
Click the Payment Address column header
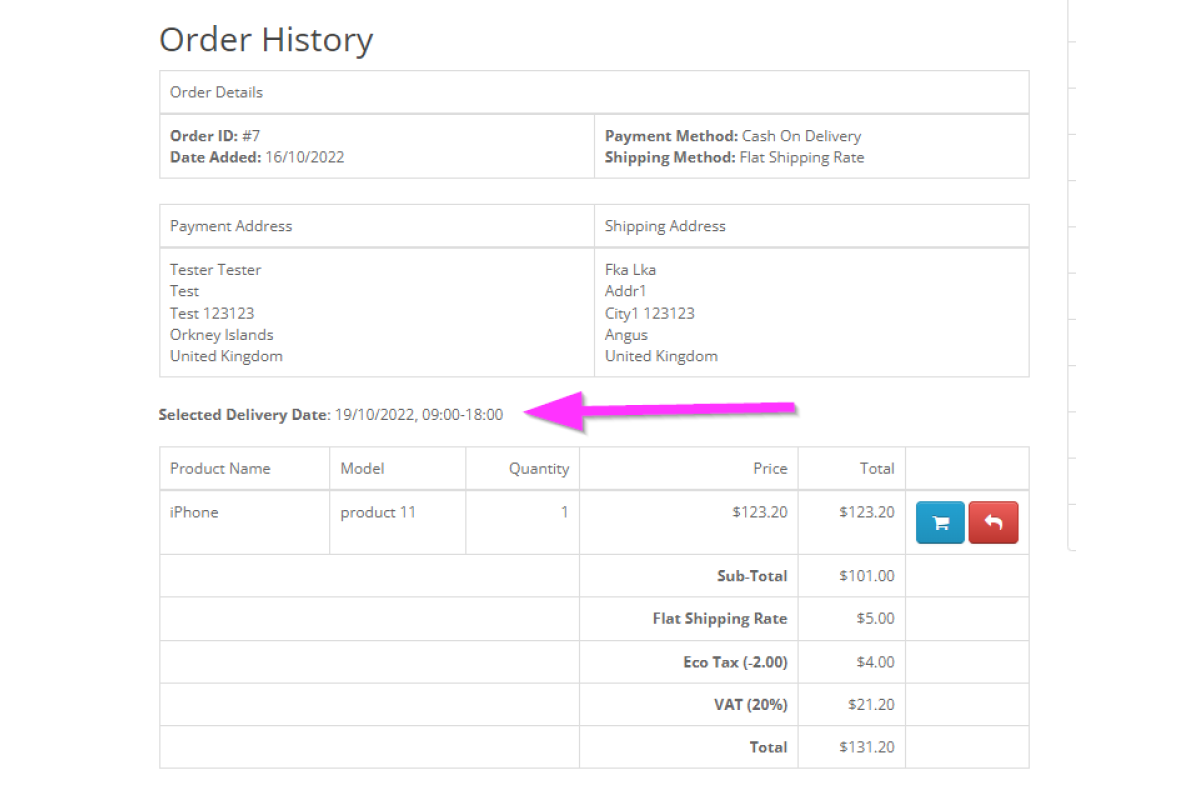(231, 226)
